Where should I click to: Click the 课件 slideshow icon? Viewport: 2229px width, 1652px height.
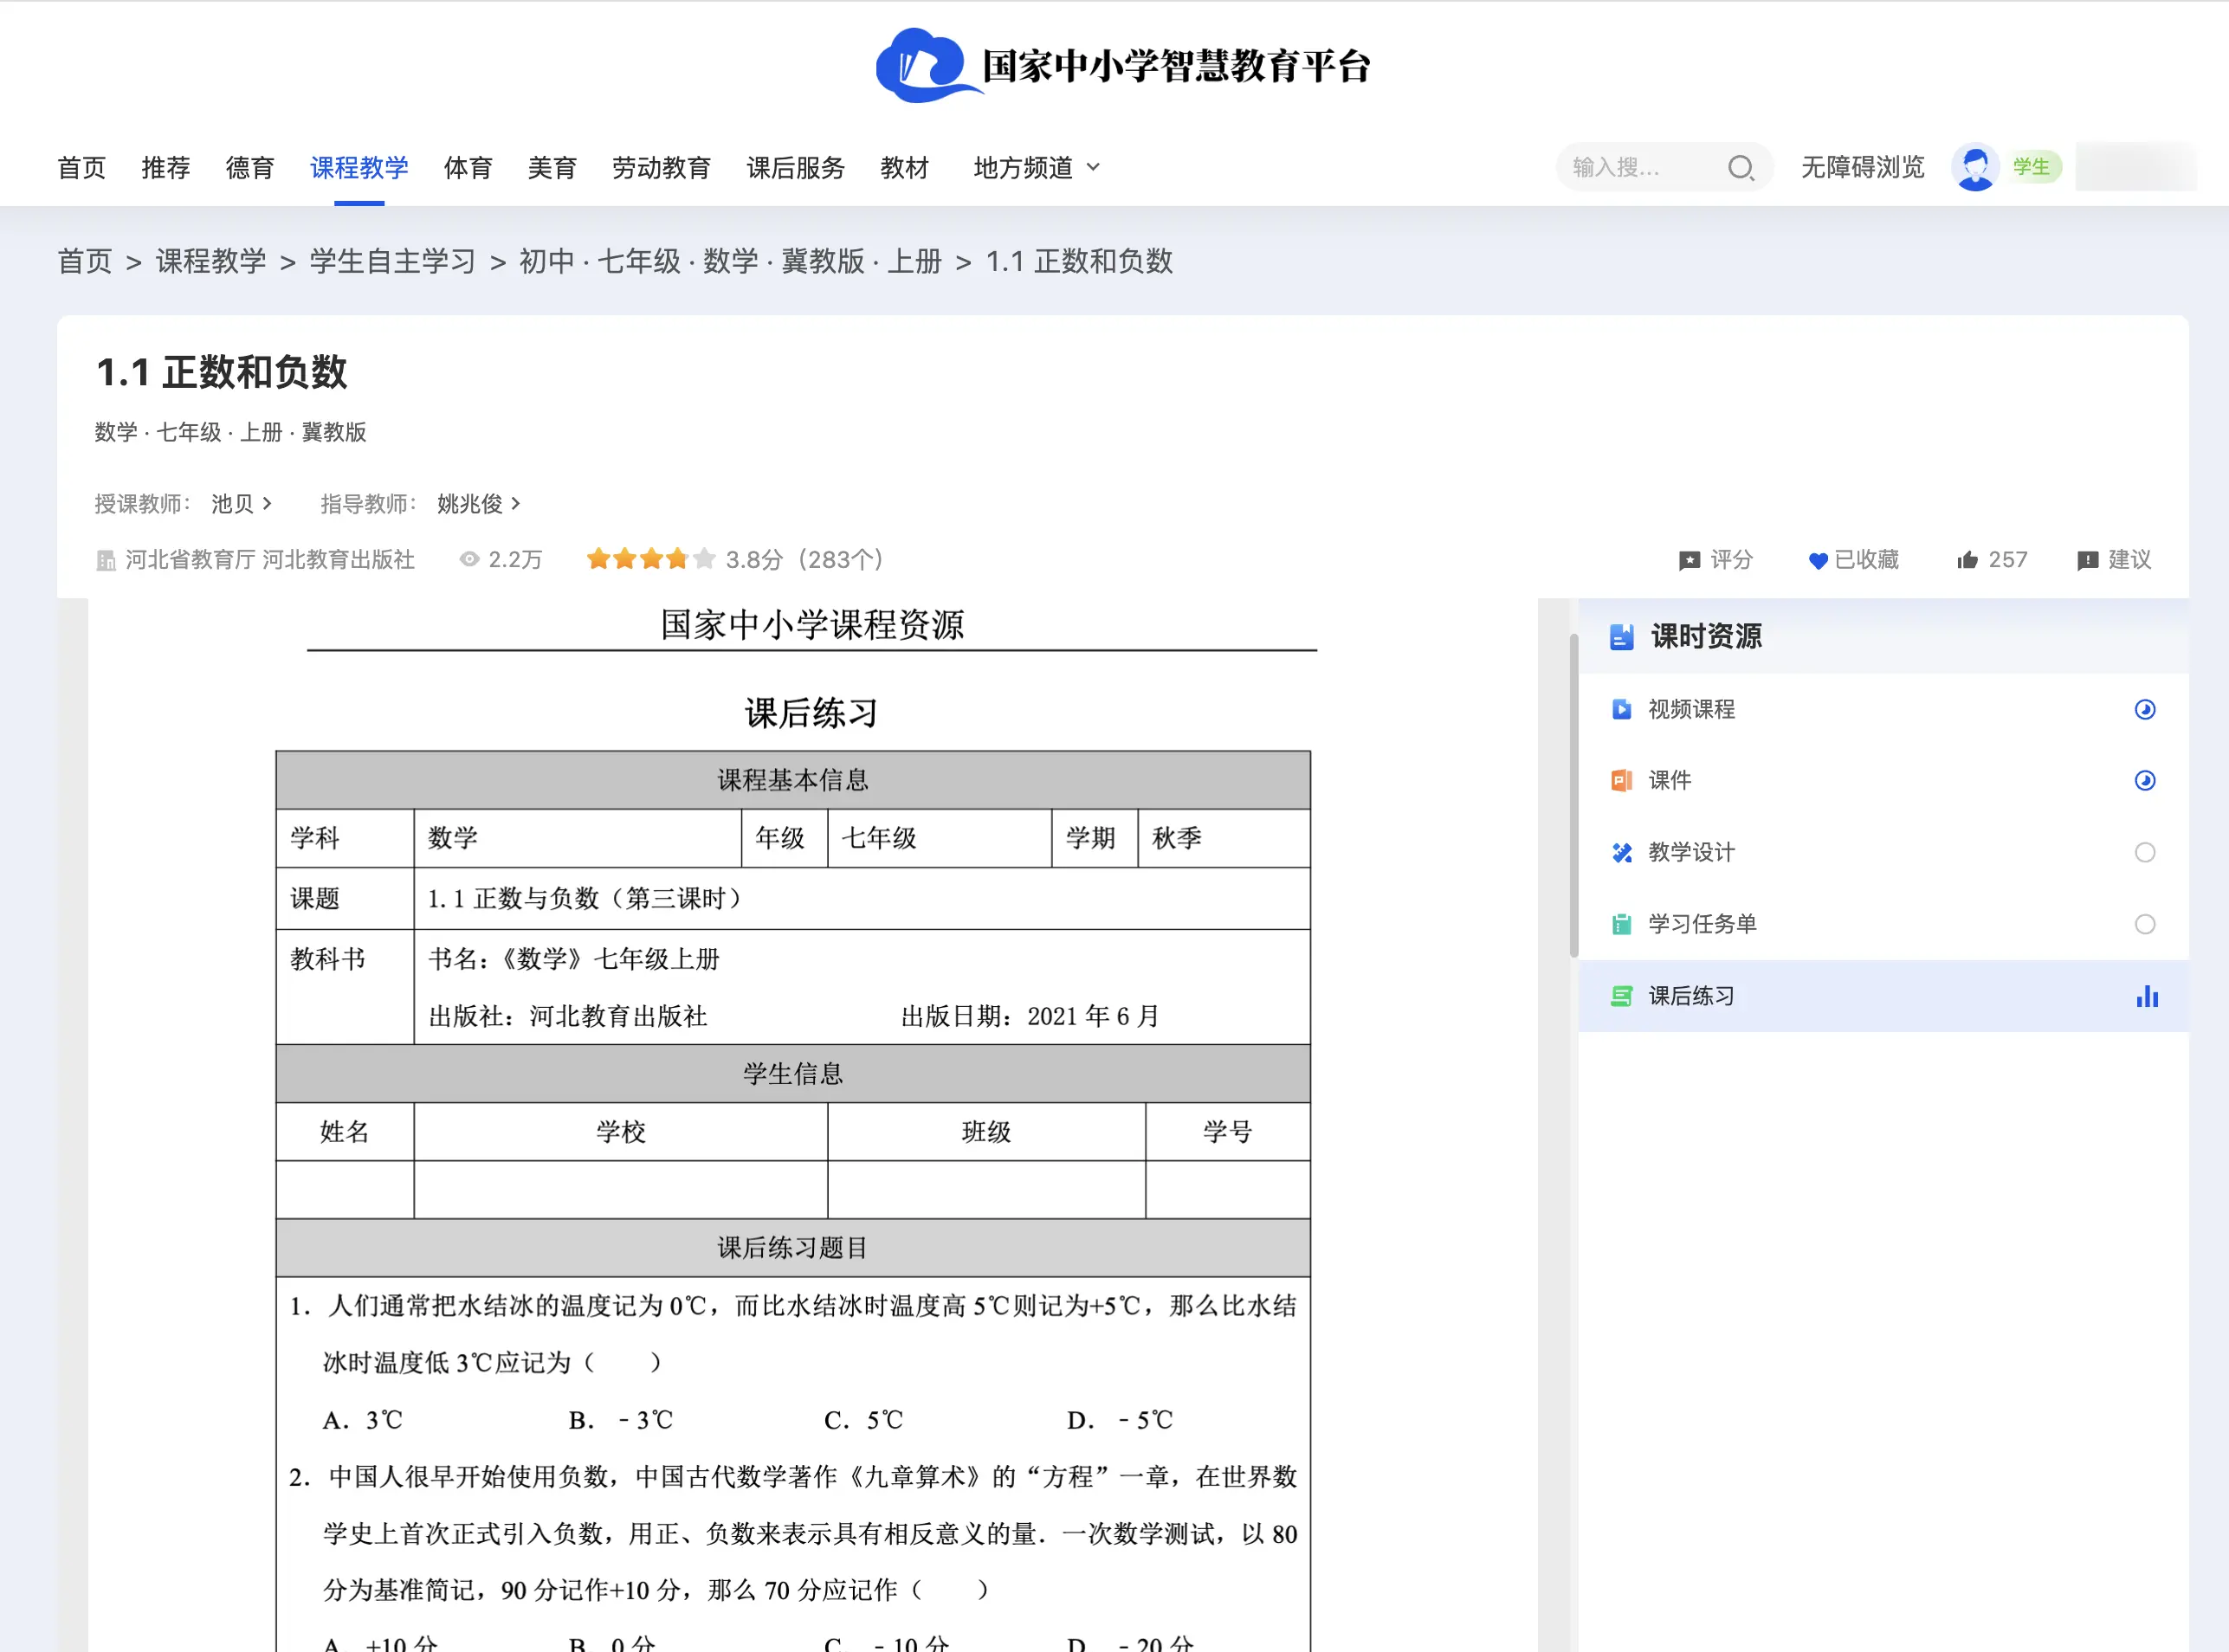1621,780
